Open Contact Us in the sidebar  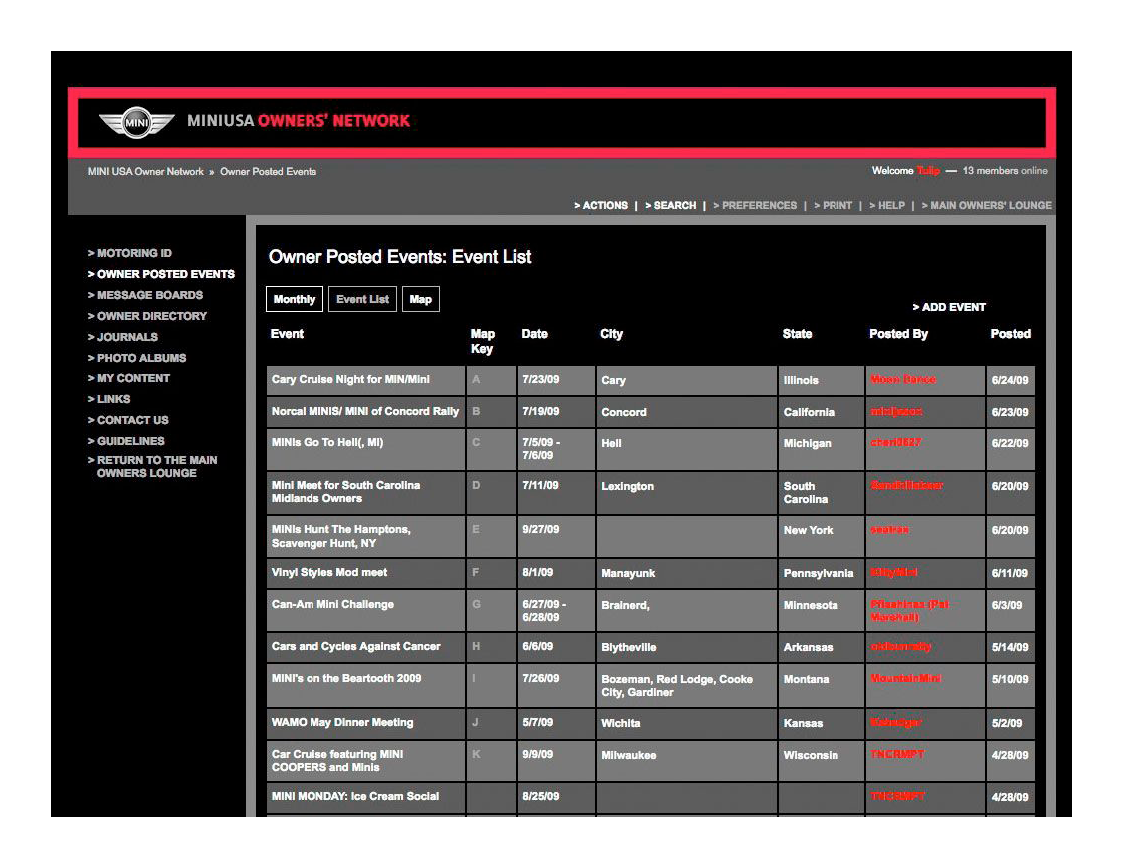(x=128, y=420)
